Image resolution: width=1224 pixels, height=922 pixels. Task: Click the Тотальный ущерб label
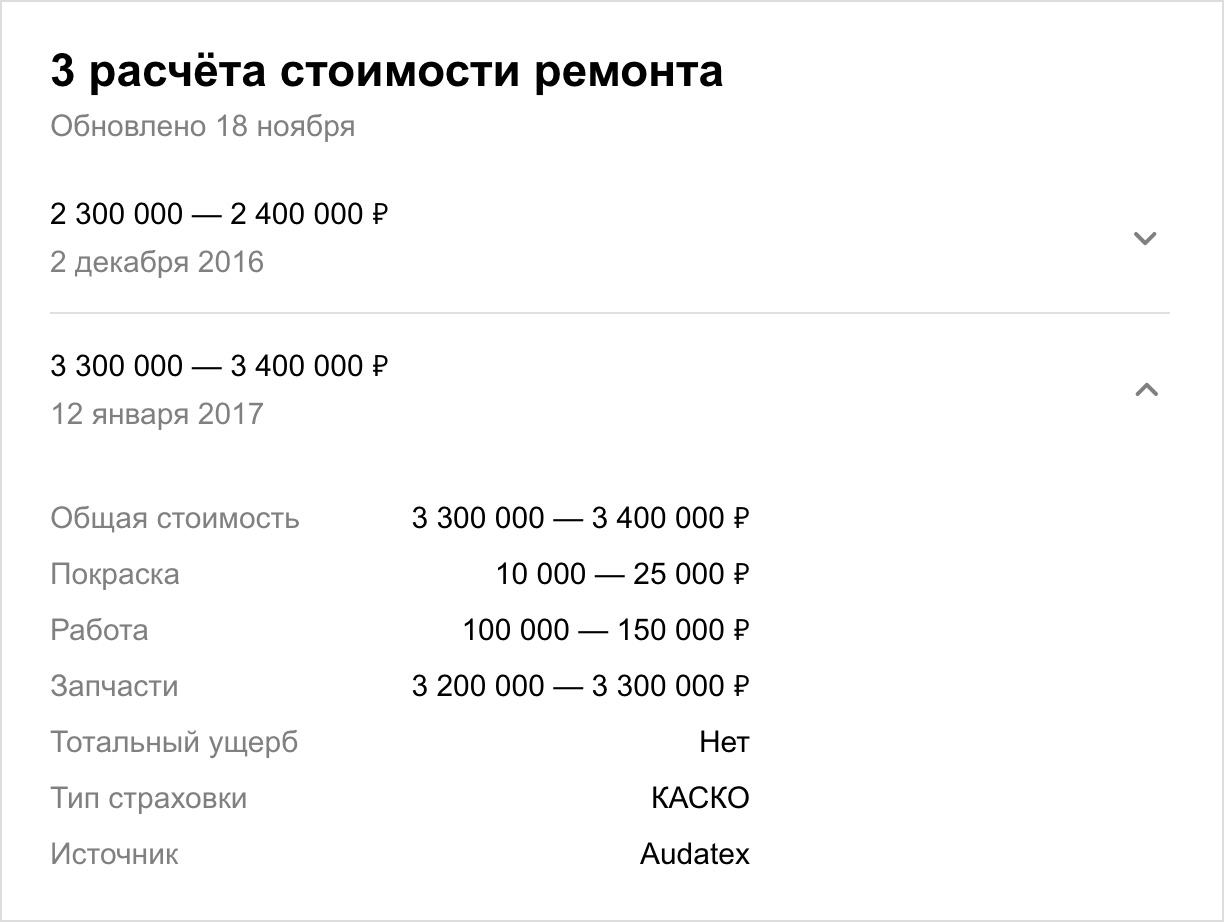174,743
